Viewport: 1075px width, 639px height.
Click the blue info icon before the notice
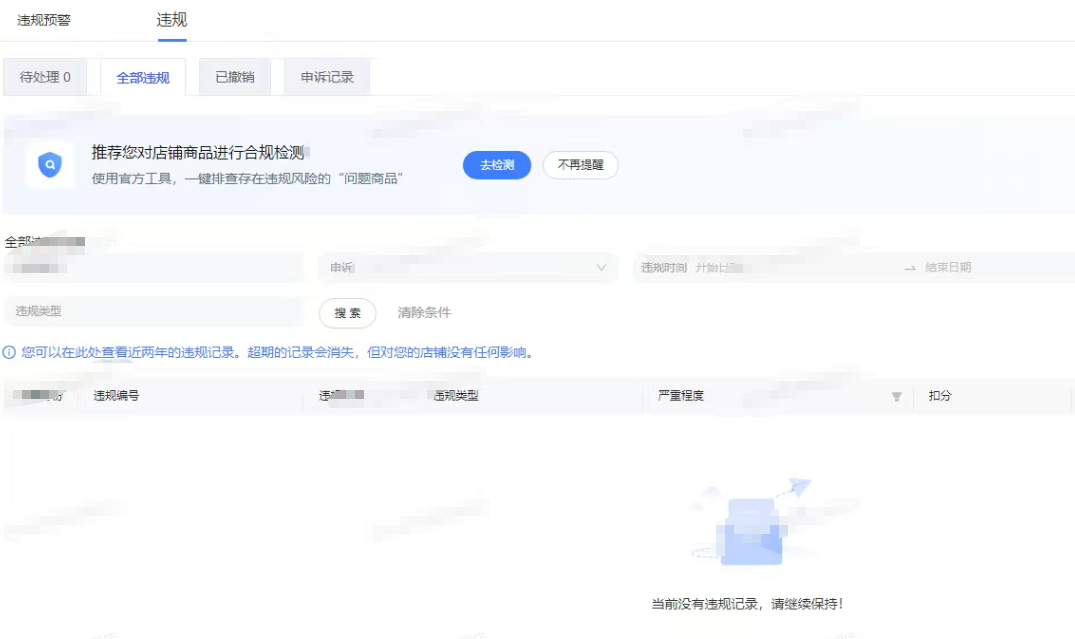coord(9,353)
